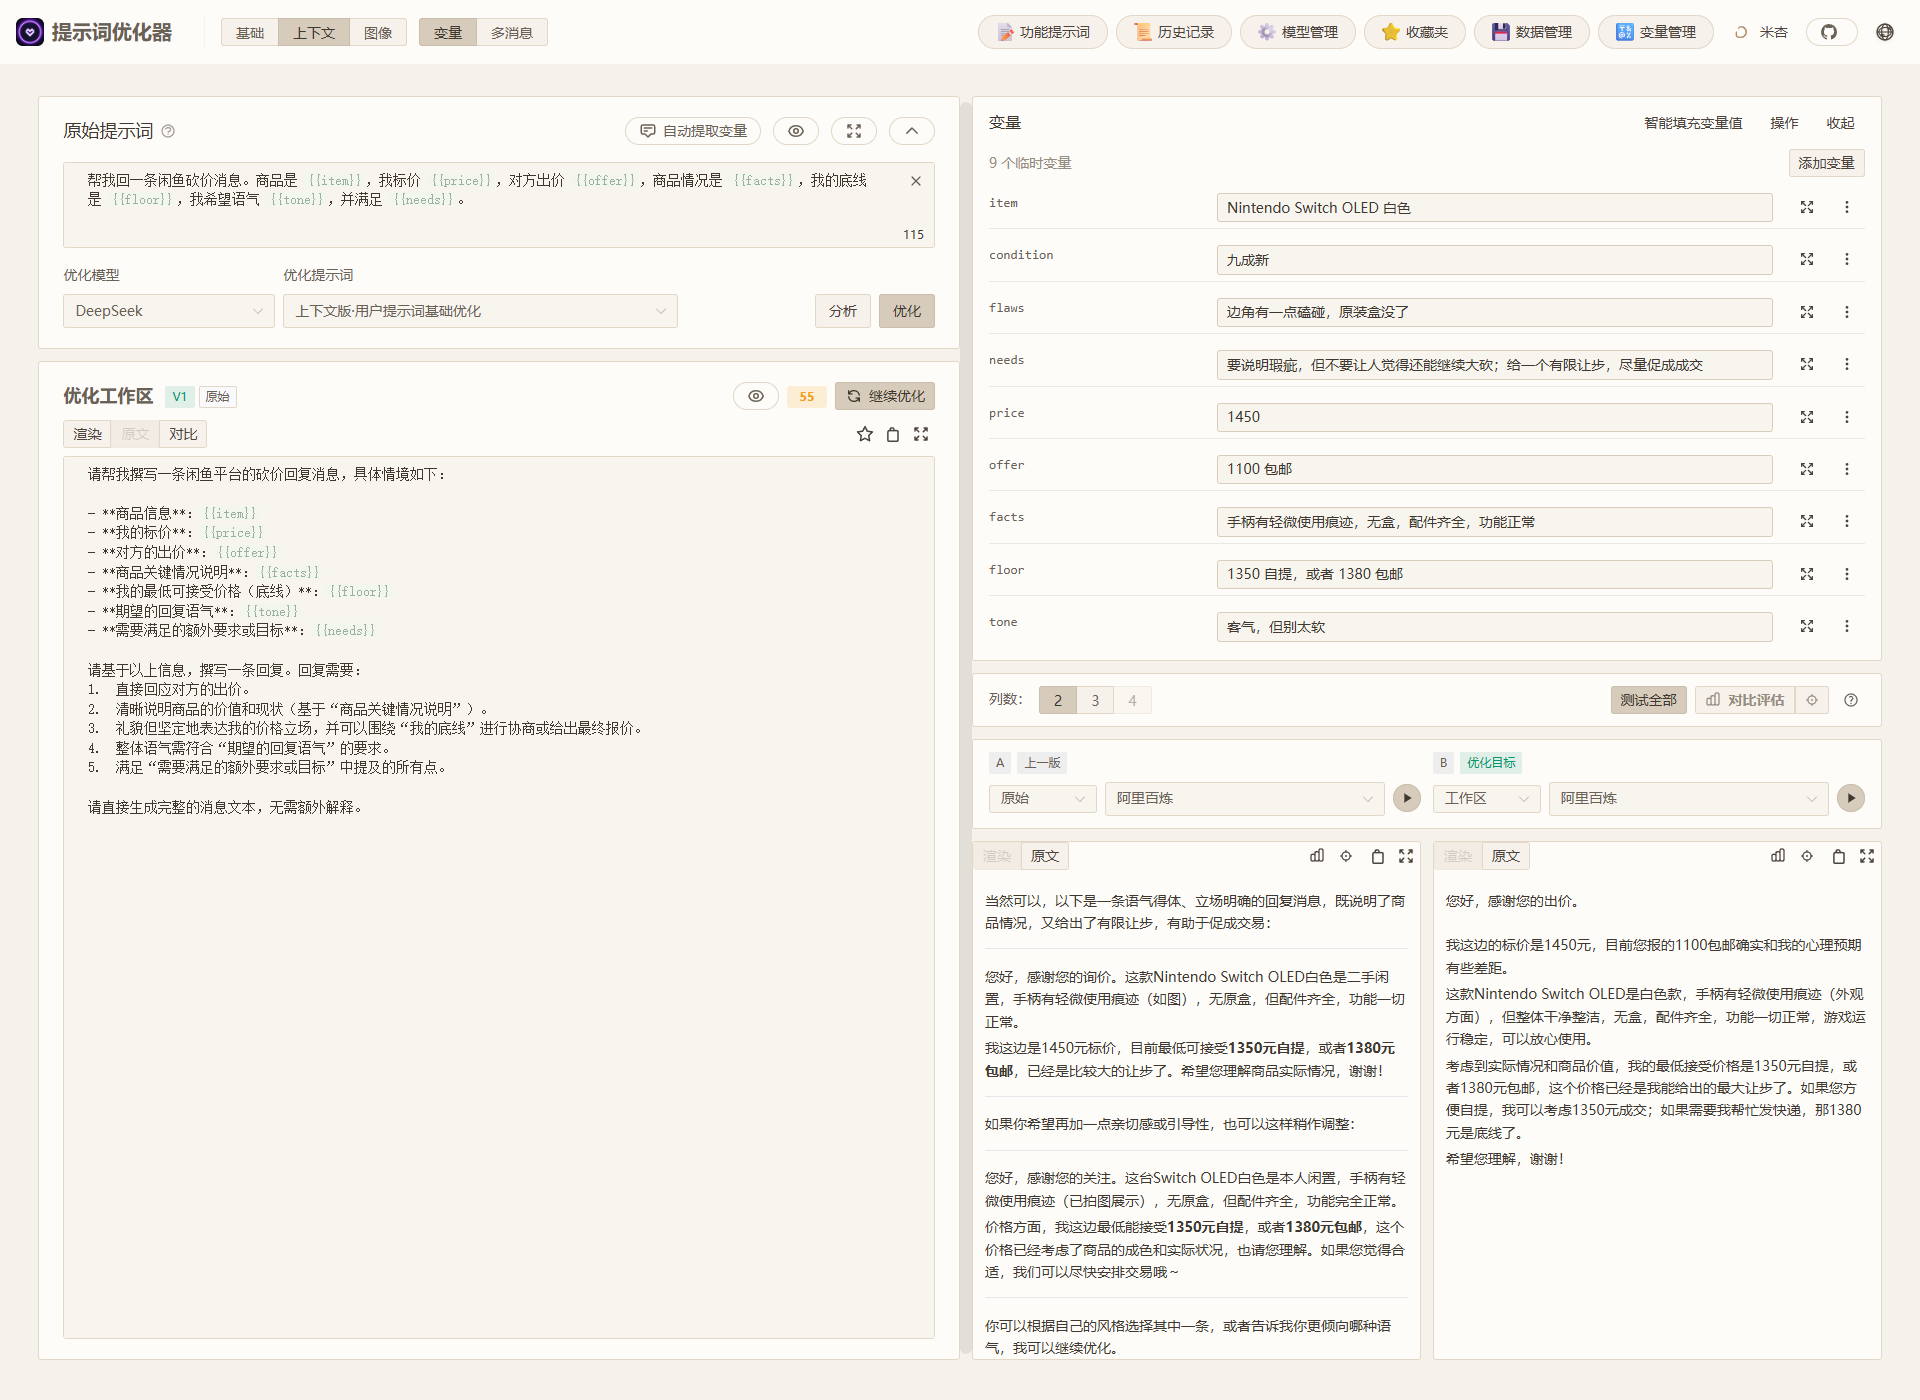Open the language globe icon menu
Screen dimensions: 1920x1400
1885,32
